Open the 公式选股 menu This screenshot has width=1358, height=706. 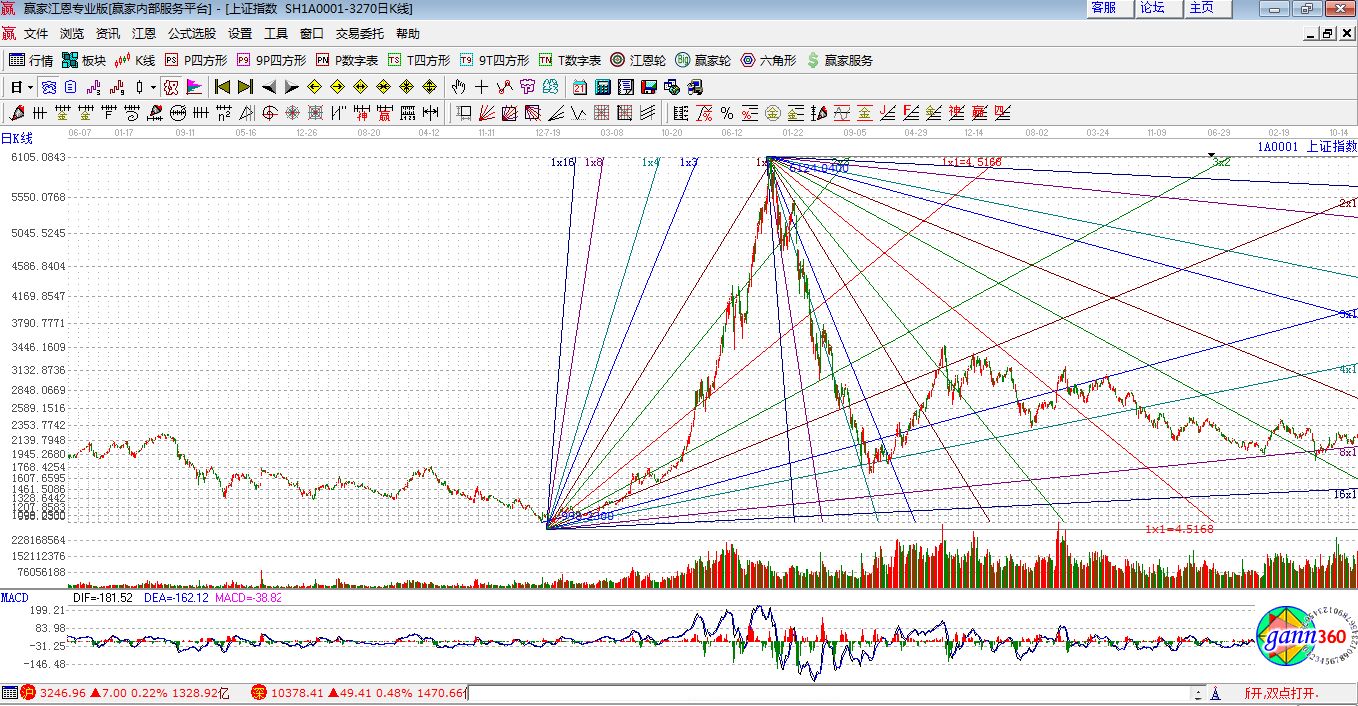click(x=192, y=33)
